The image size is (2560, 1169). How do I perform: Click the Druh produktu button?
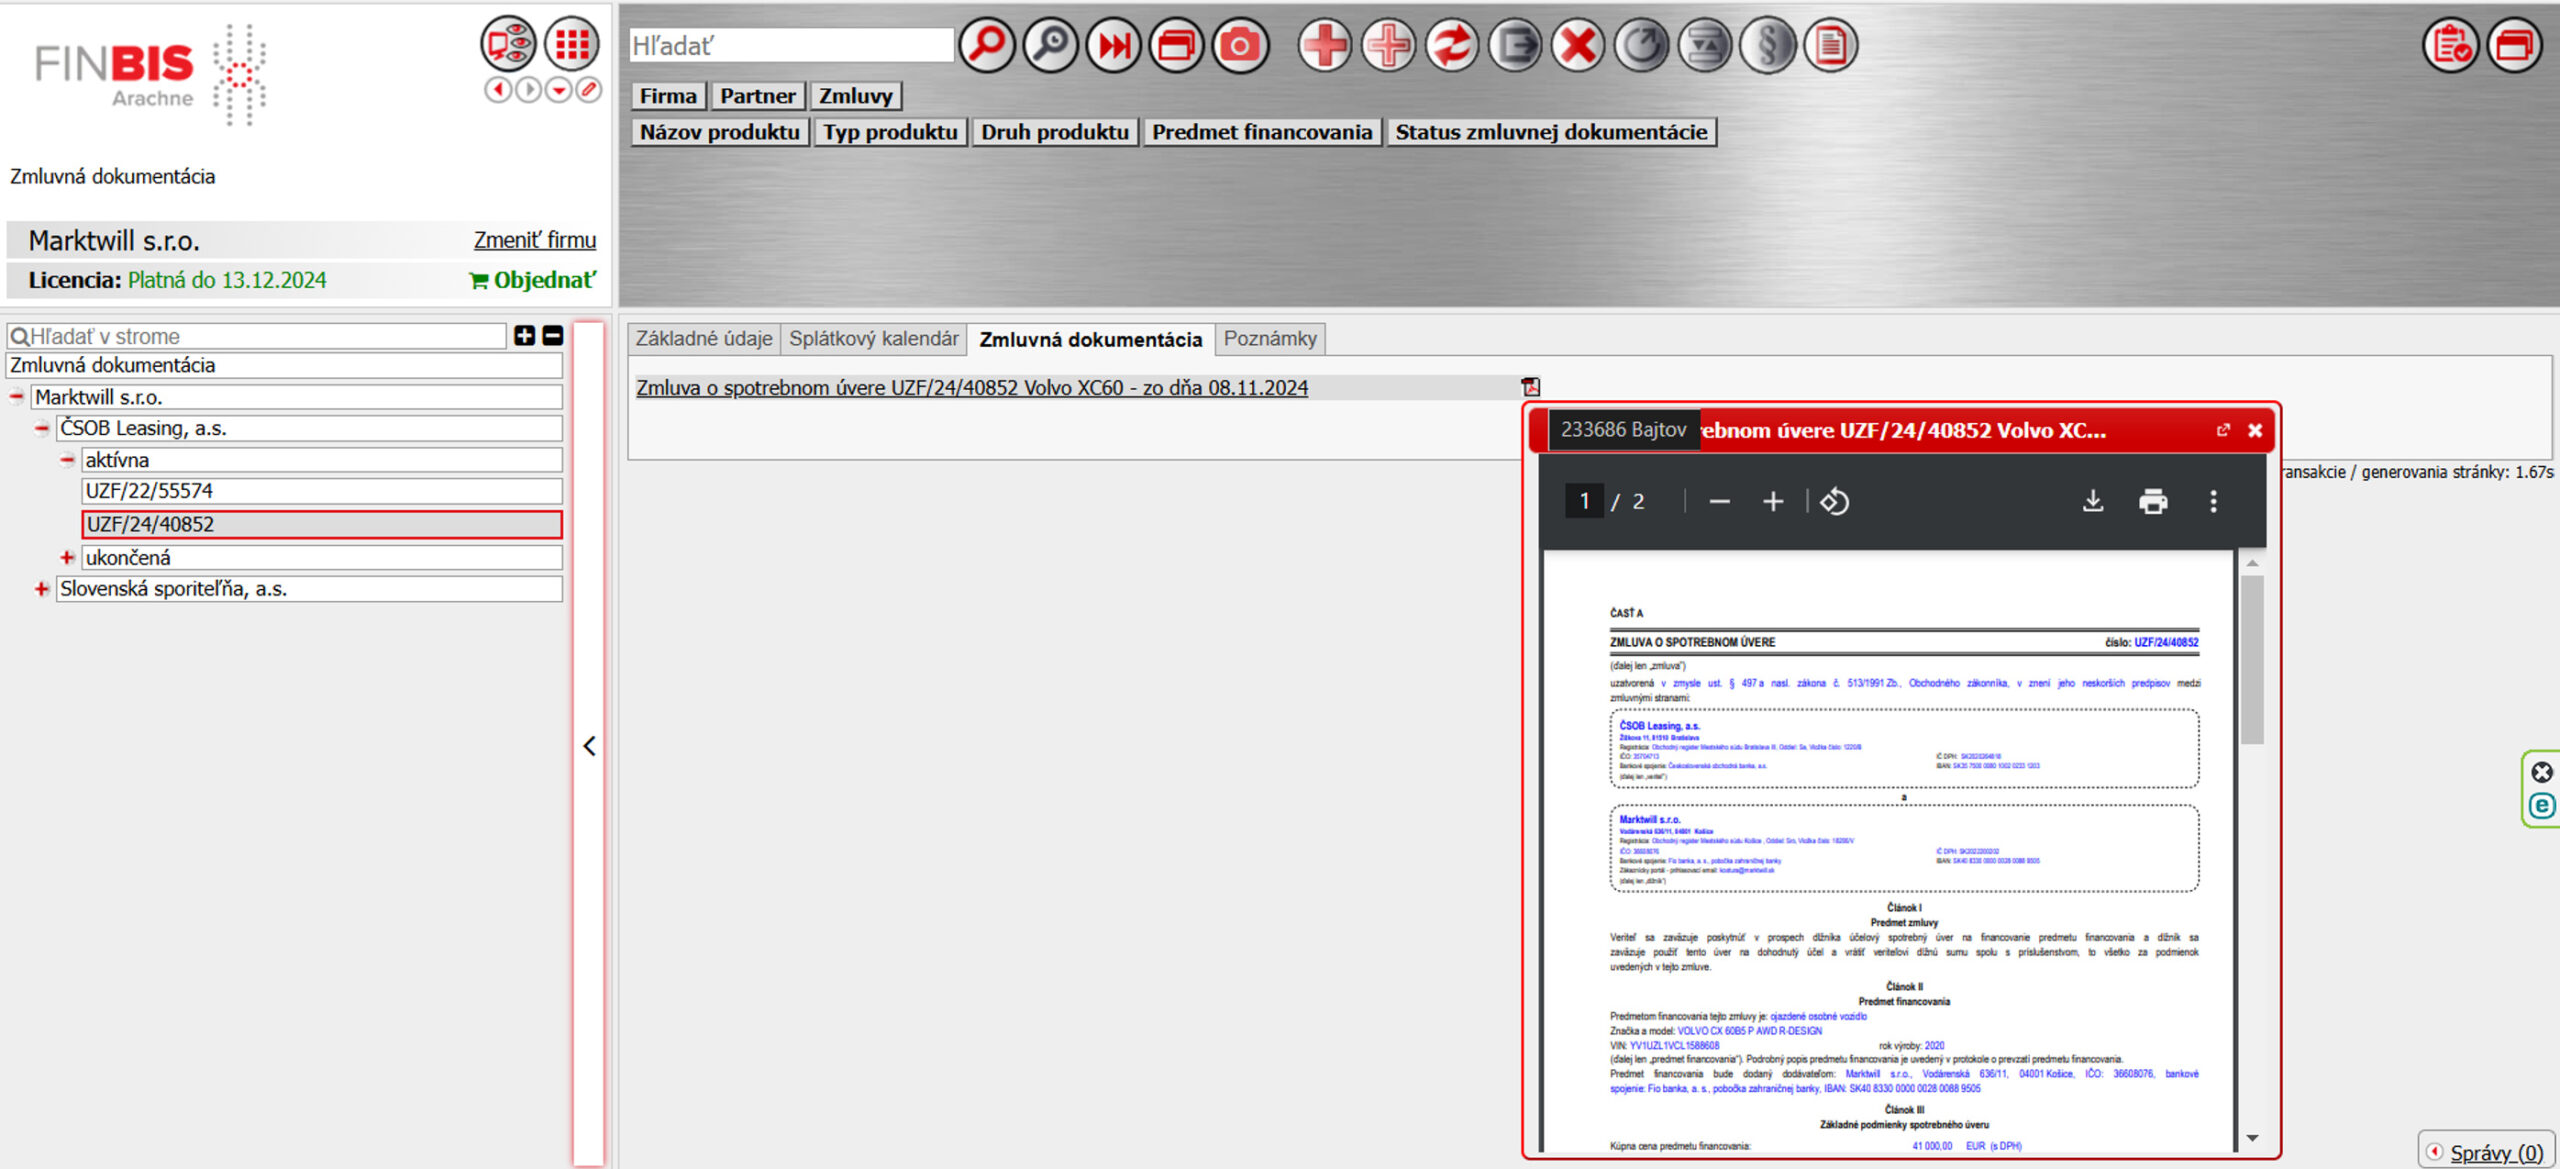coord(1055,132)
